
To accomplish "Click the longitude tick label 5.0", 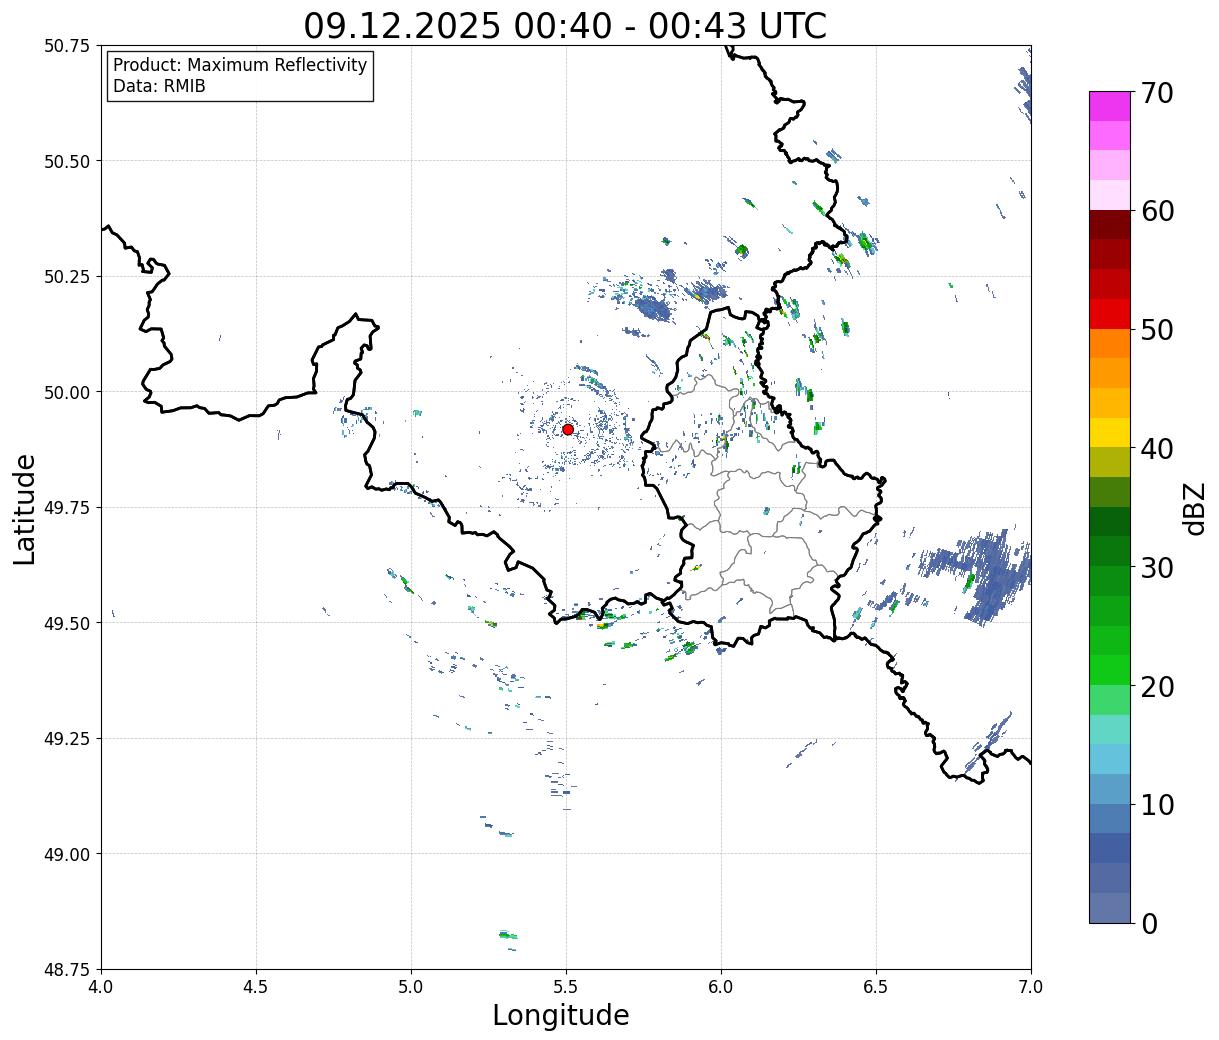I will (x=411, y=986).
